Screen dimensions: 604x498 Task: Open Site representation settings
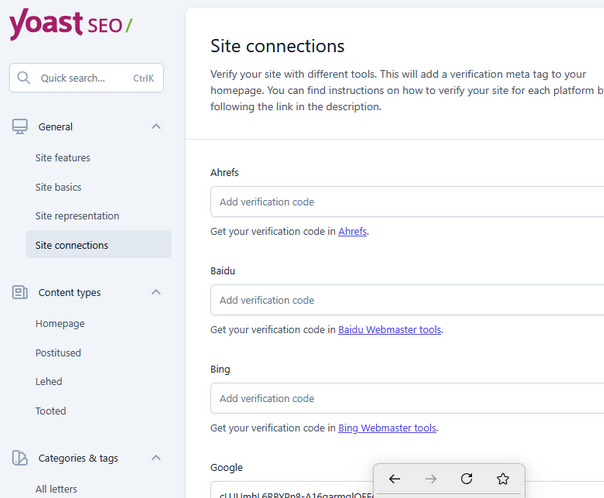[x=77, y=216]
